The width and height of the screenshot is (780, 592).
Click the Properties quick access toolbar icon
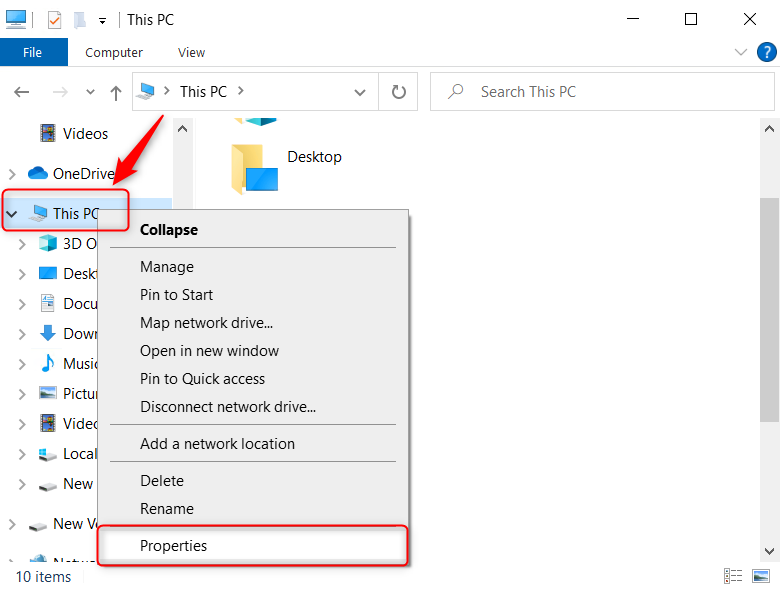point(54,20)
